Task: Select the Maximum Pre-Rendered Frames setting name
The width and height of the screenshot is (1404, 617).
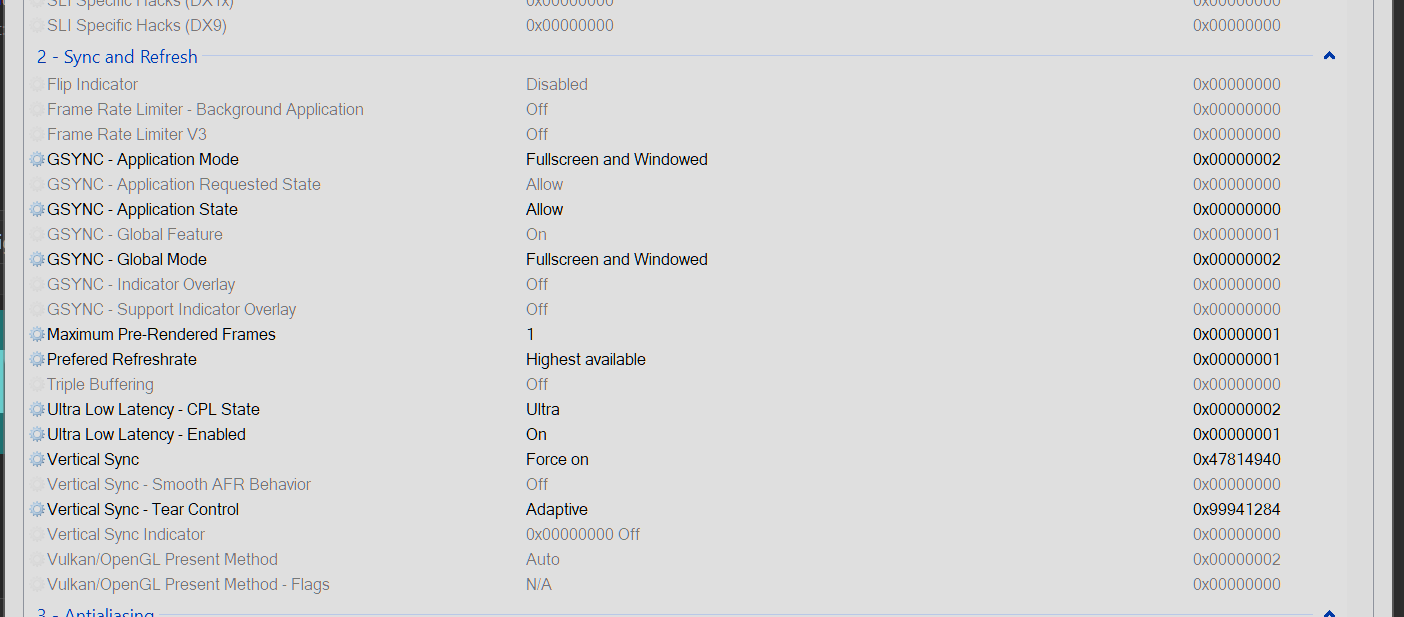Action: pyautogui.click(x=161, y=335)
